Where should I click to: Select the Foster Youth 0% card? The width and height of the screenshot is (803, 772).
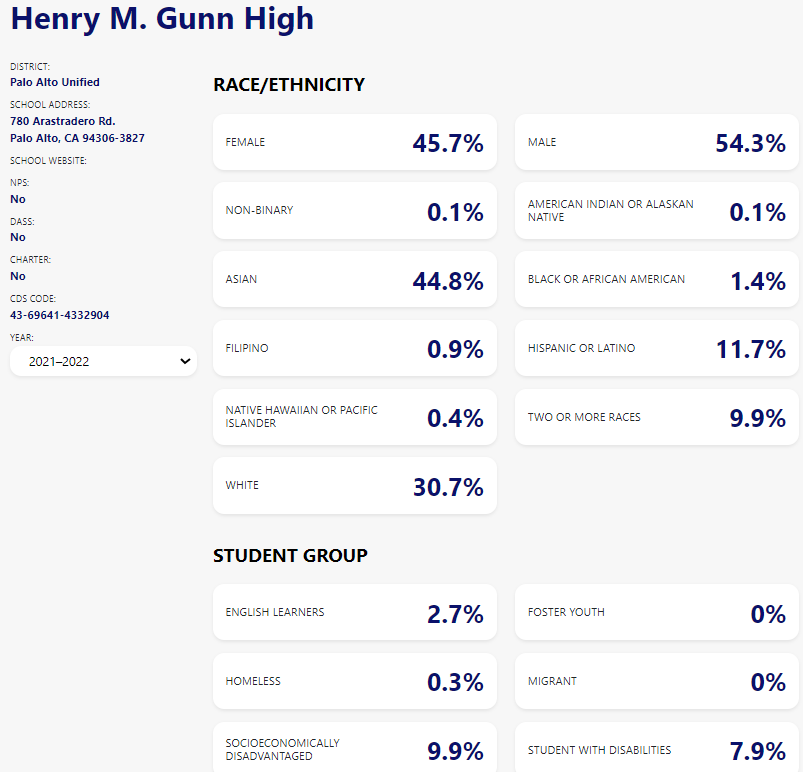656,612
